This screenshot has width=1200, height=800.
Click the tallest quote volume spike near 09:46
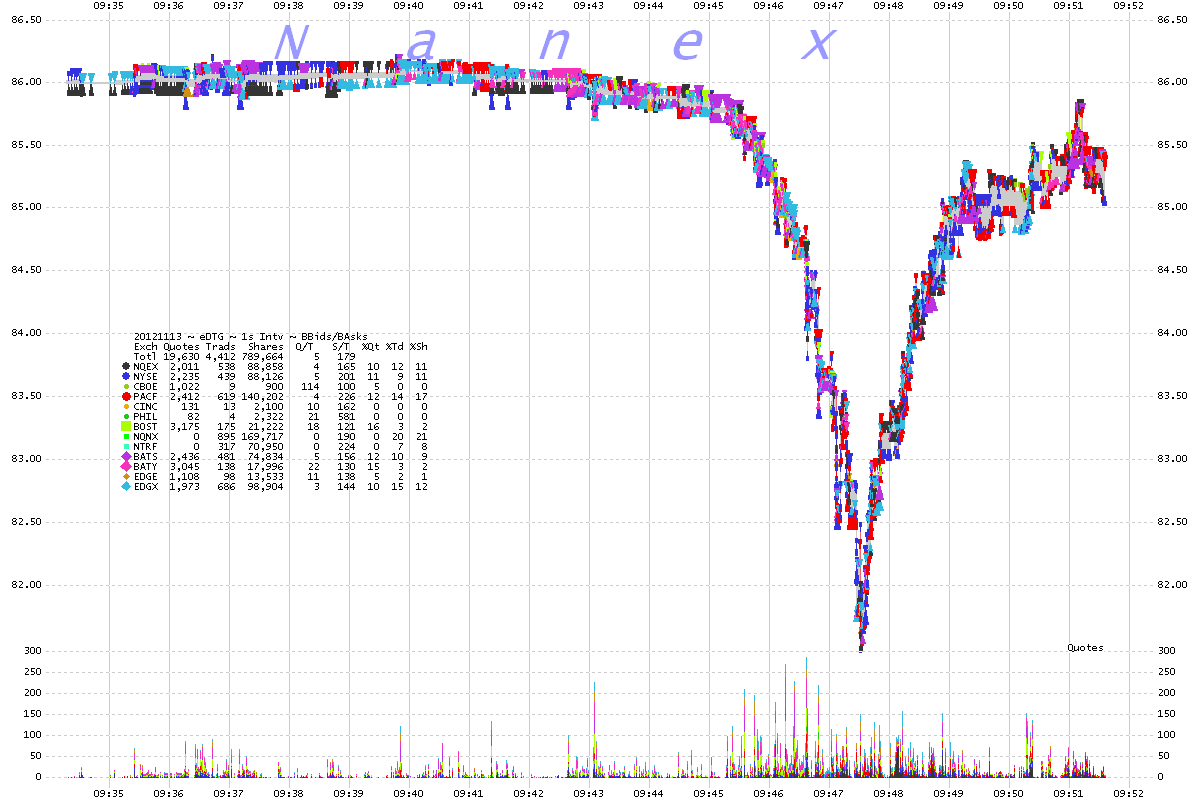[806, 716]
